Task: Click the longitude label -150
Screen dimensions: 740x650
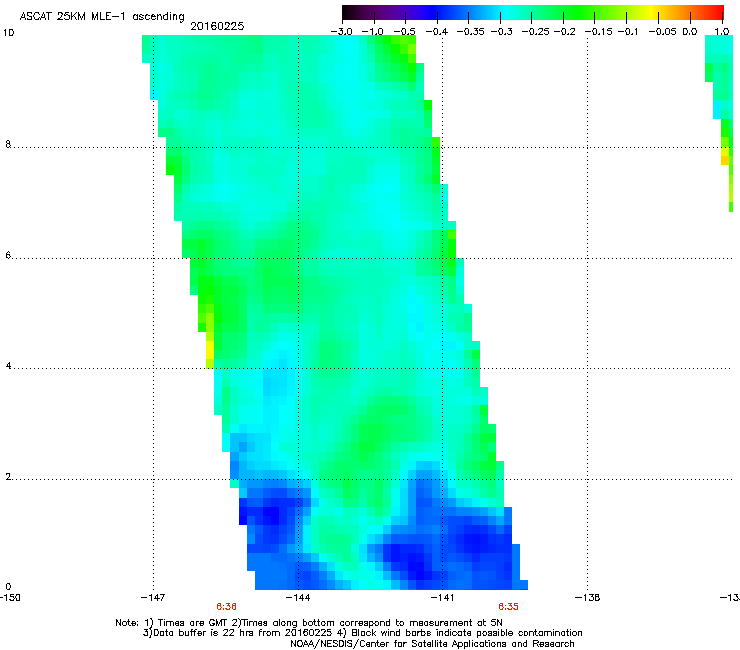Action: coord(10,598)
